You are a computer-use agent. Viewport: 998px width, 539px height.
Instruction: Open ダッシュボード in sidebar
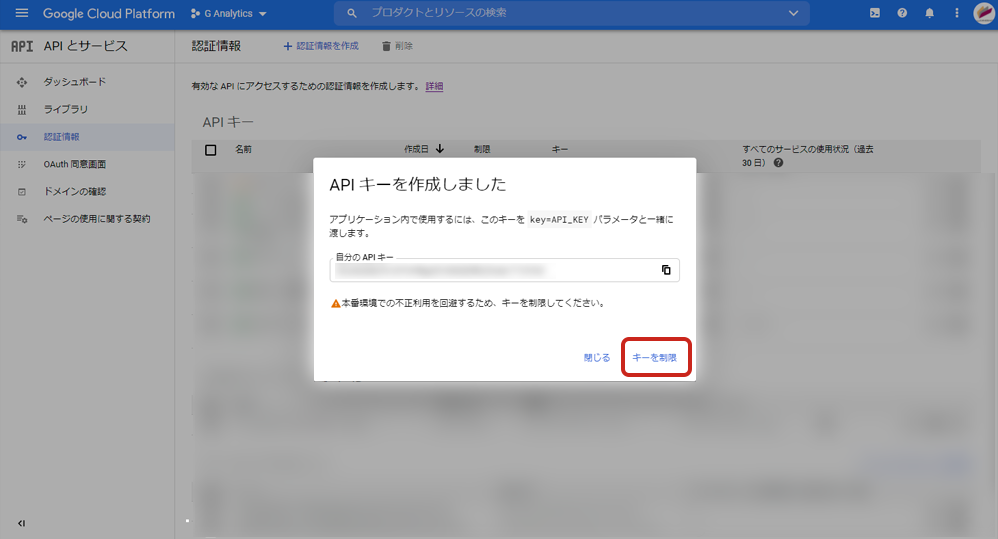tap(74, 82)
